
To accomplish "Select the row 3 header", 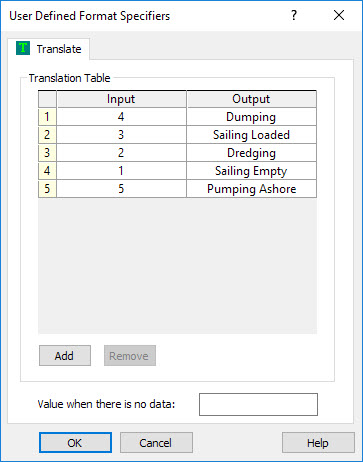I will coord(47,153).
